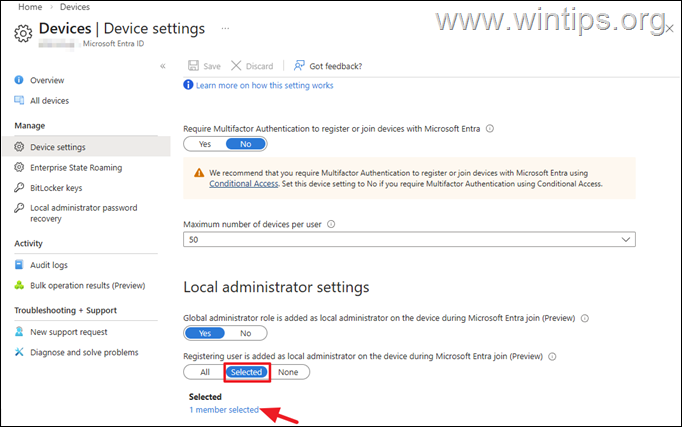The image size is (682, 427).
Task: Click the Overview info icon in sidebar
Action: click(x=19, y=80)
